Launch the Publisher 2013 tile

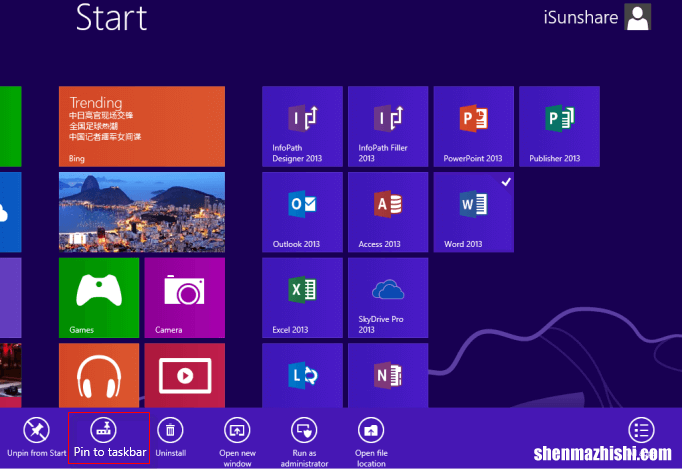point(559,126)
